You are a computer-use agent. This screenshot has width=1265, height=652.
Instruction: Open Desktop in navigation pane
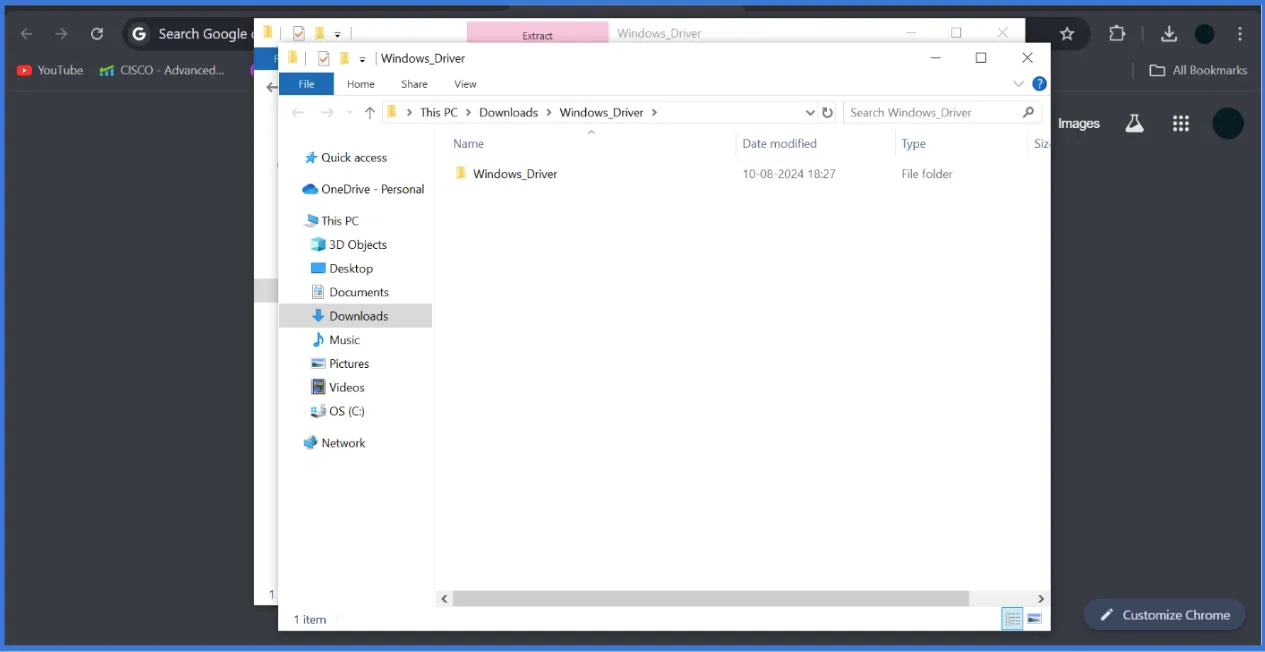[351, 269]
